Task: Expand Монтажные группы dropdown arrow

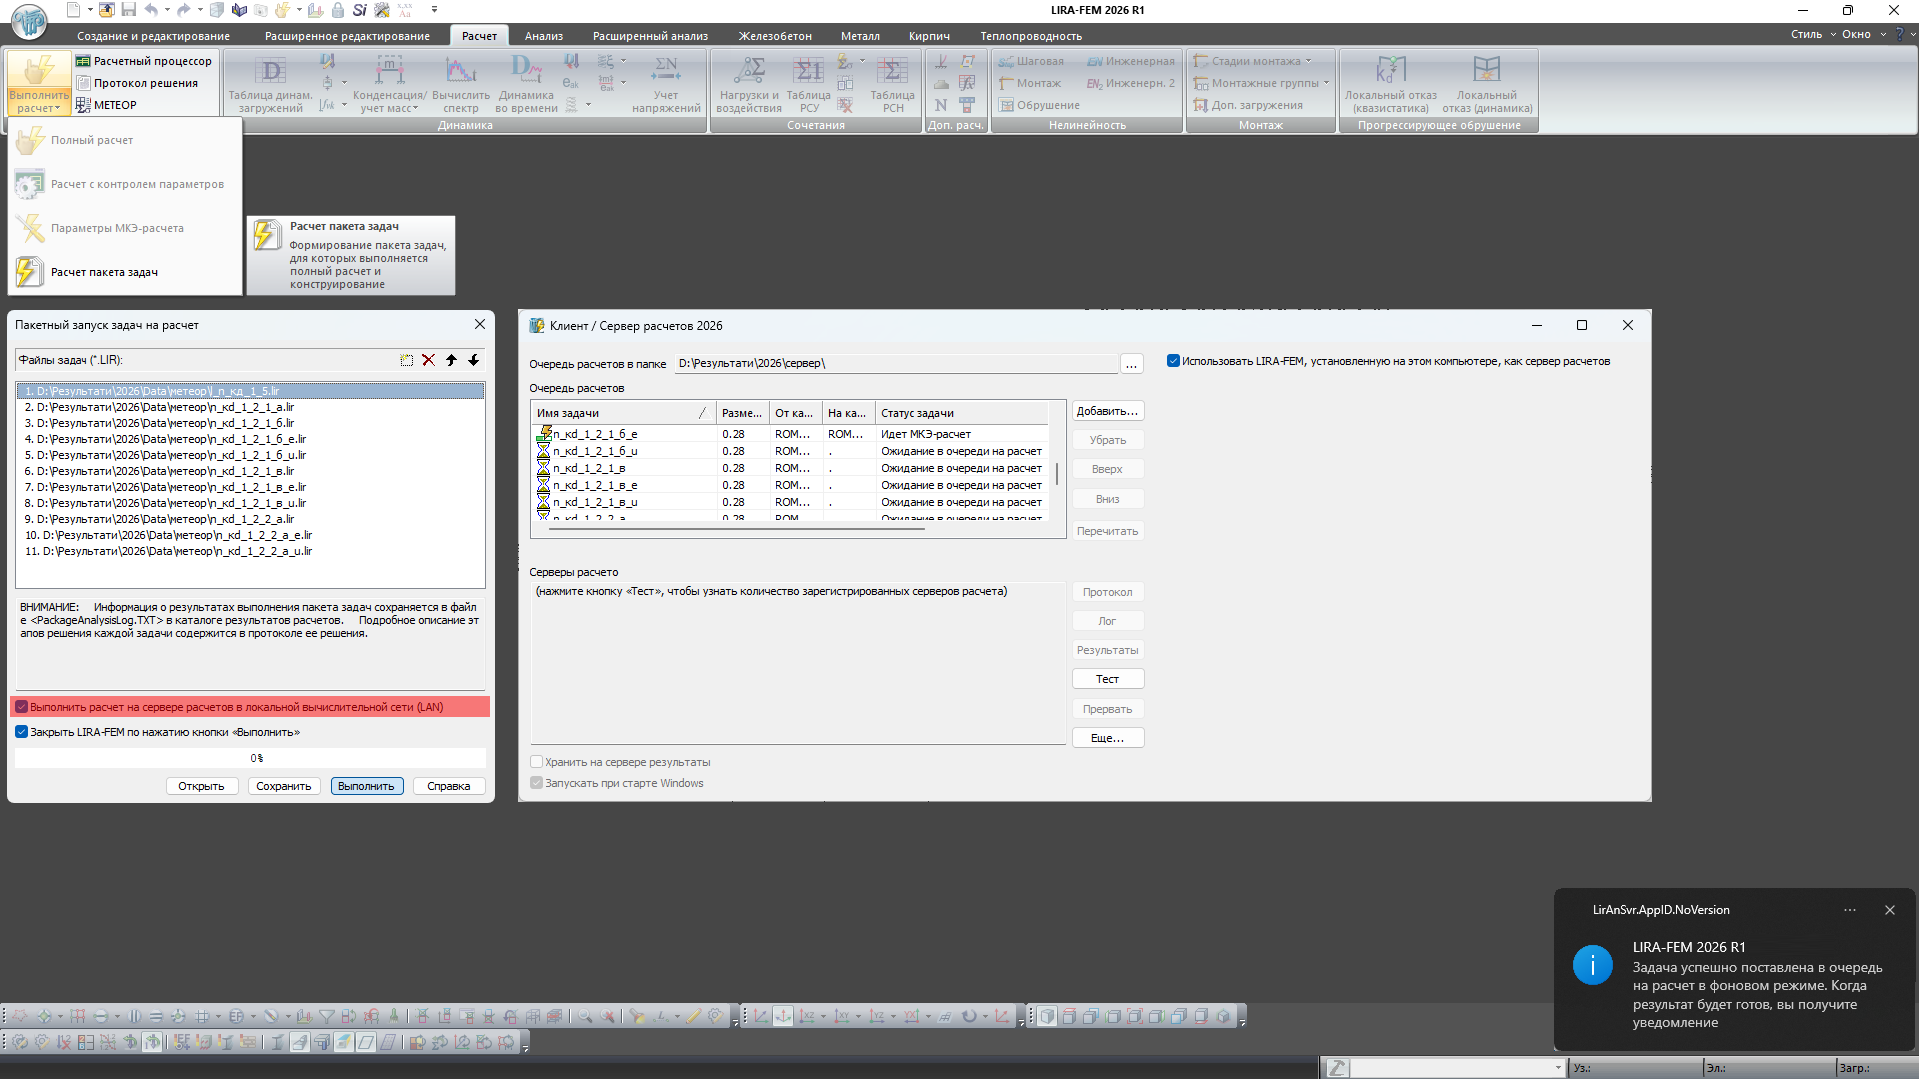Action: point(1326,83)
